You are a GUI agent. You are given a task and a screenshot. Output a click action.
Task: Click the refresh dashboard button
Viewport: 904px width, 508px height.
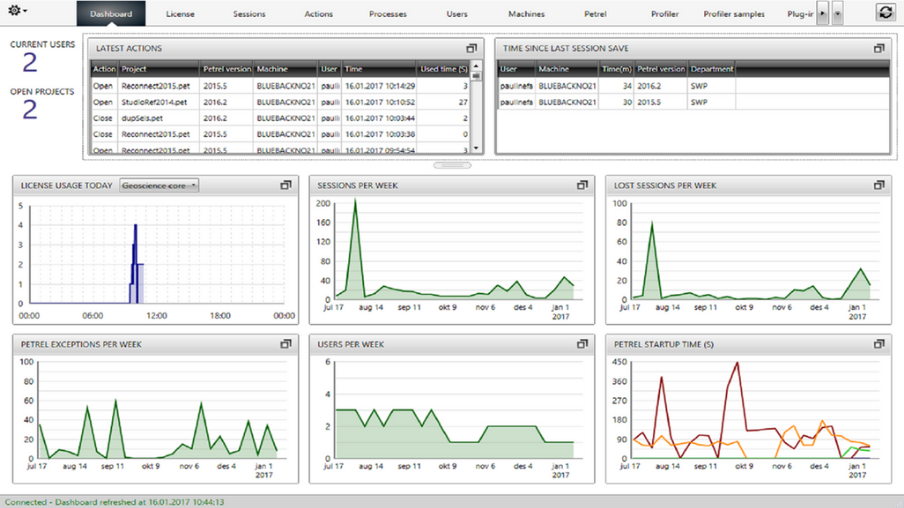[x=885, y=12]
